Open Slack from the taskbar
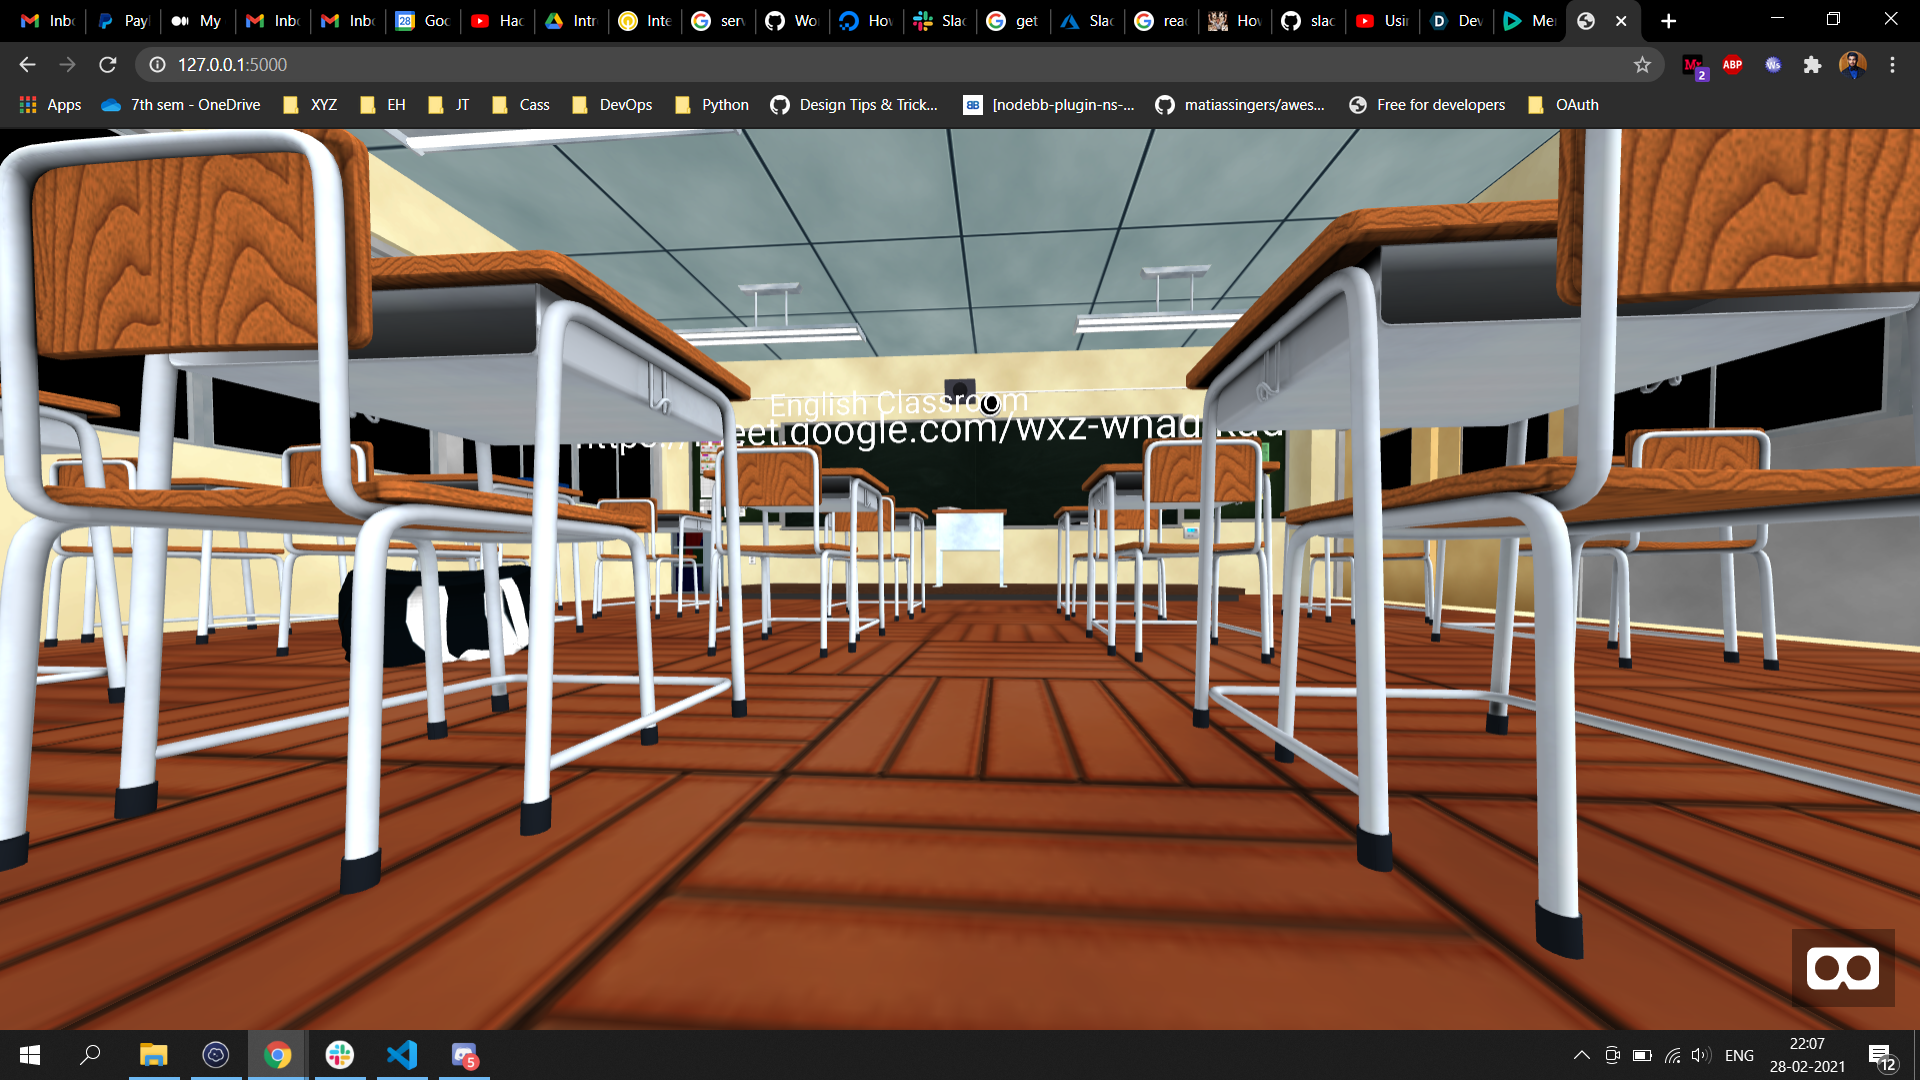 coord(340,1055)
